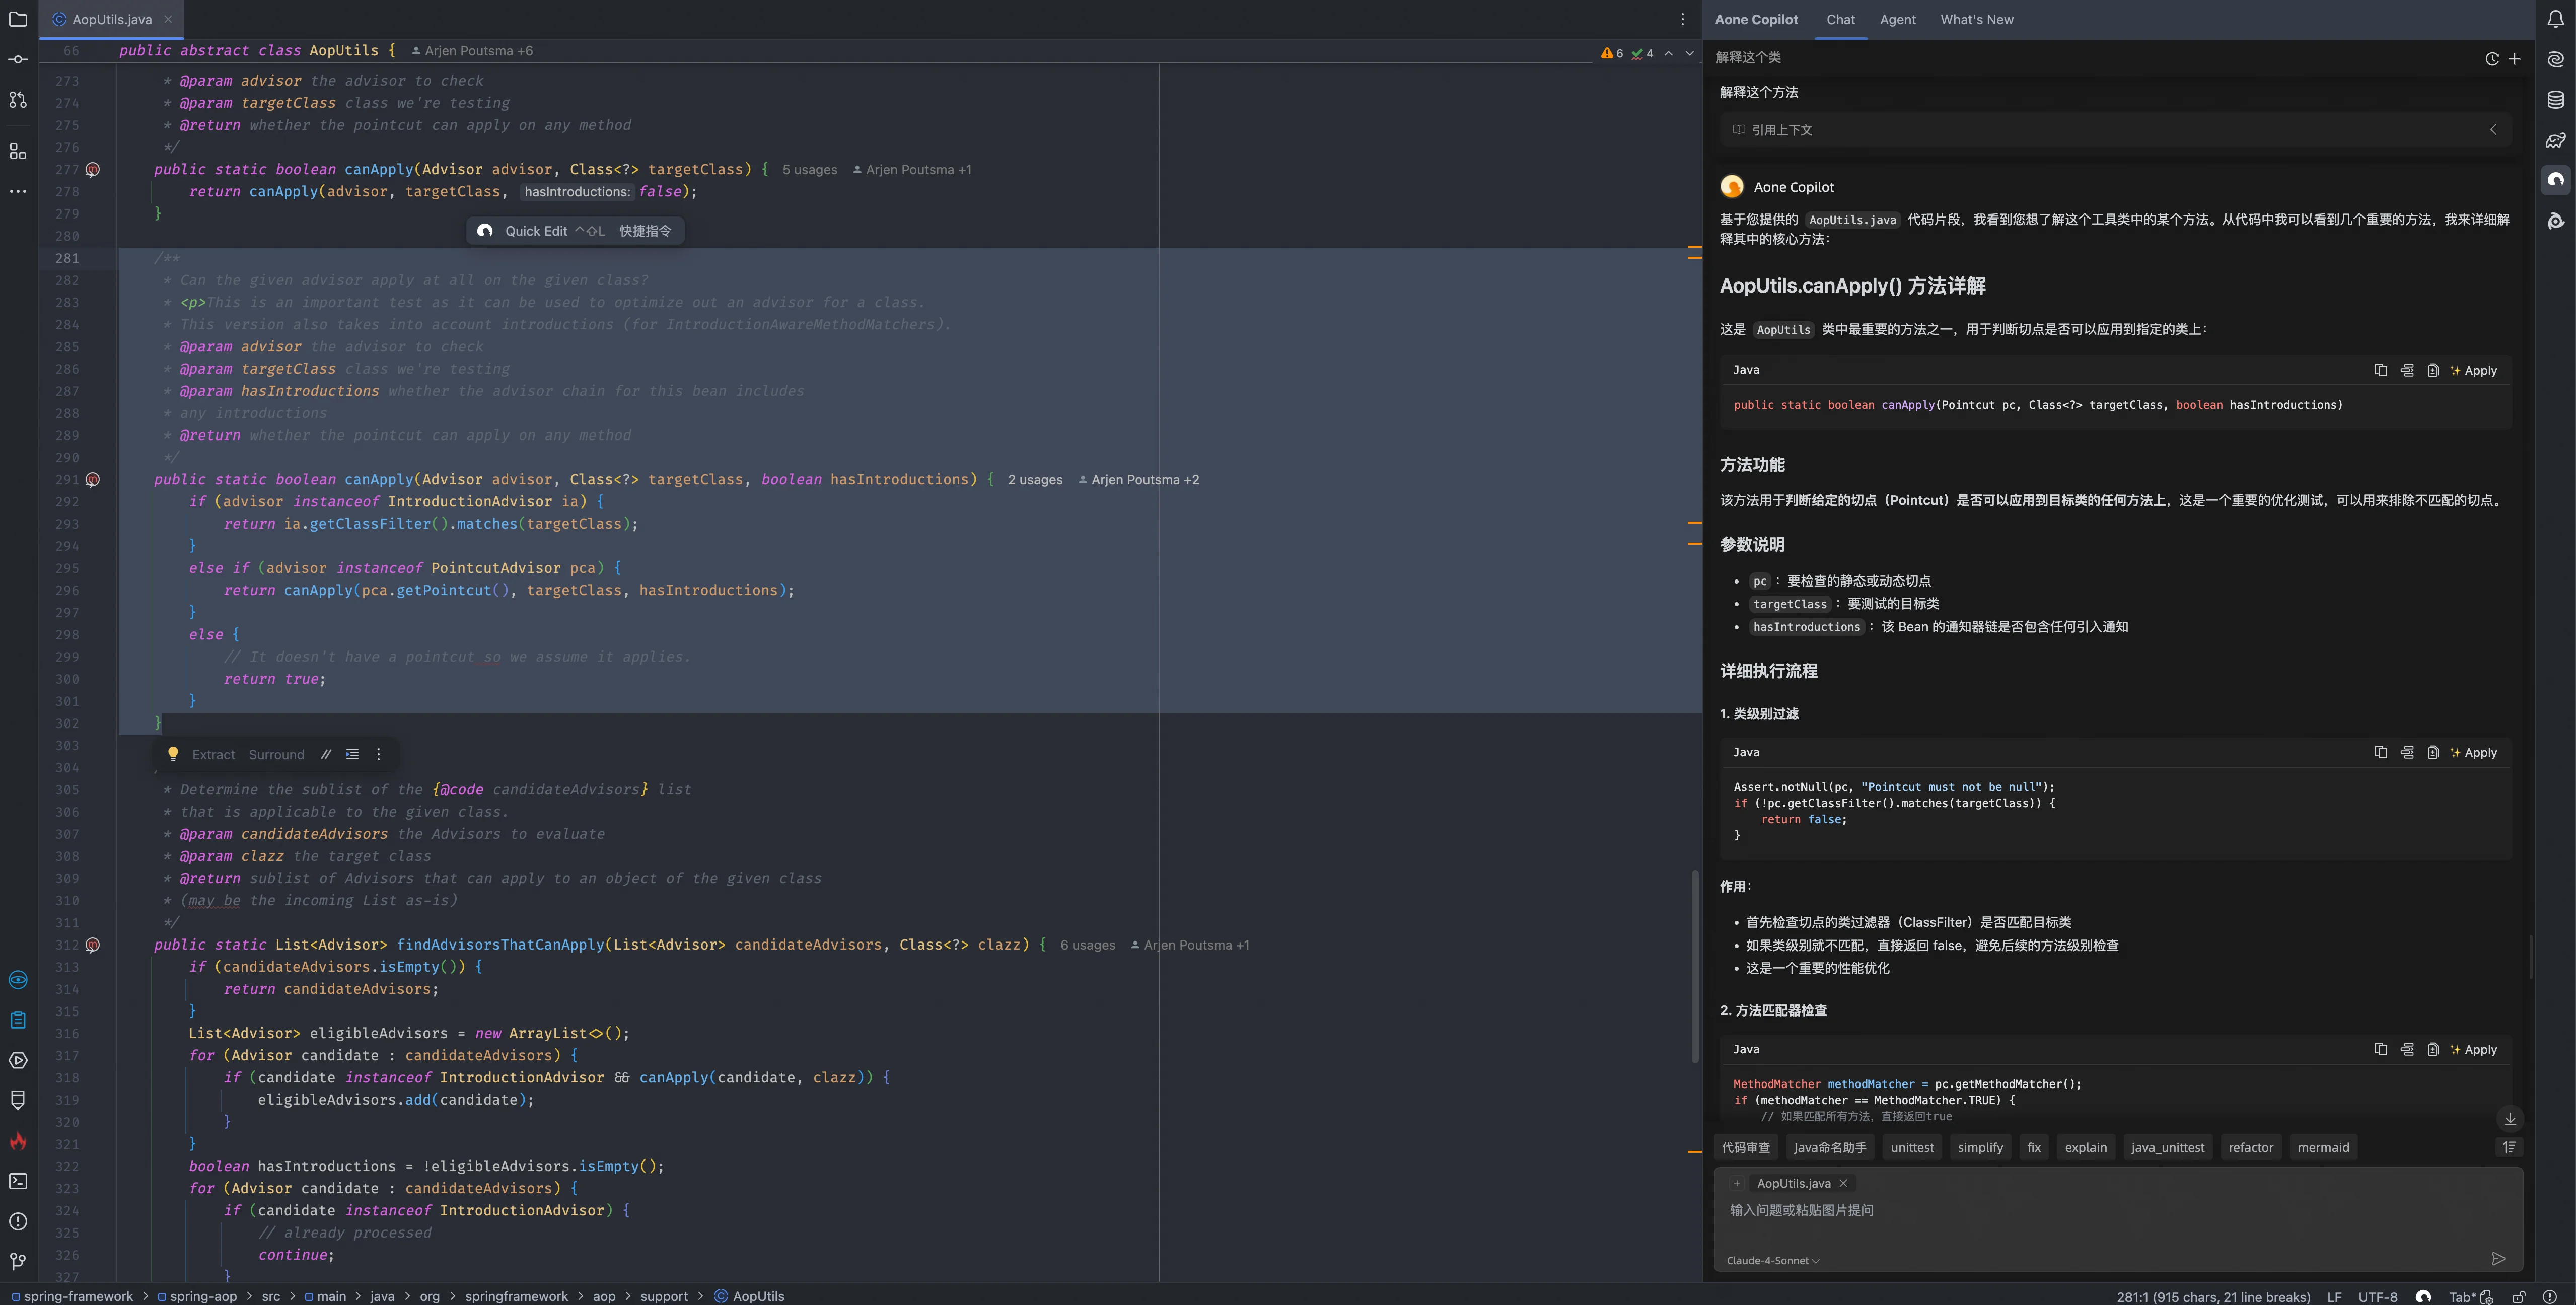Open Notifications bell icon

[2555, 19]
